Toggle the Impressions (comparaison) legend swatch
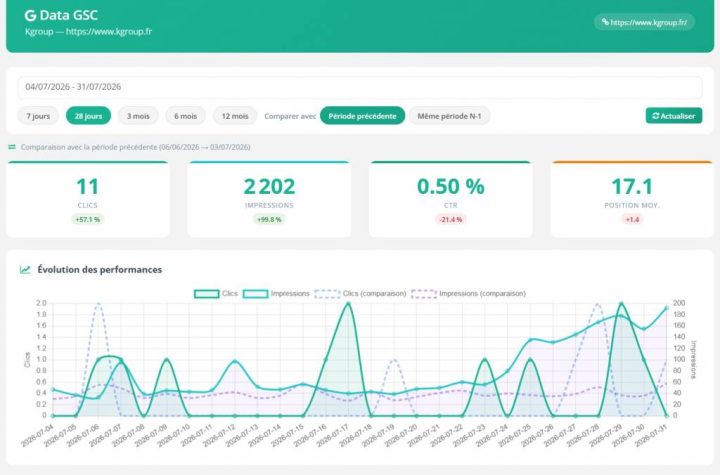Image resolution: width=720 pixels, height=475 pixels. tap(424, 294)
